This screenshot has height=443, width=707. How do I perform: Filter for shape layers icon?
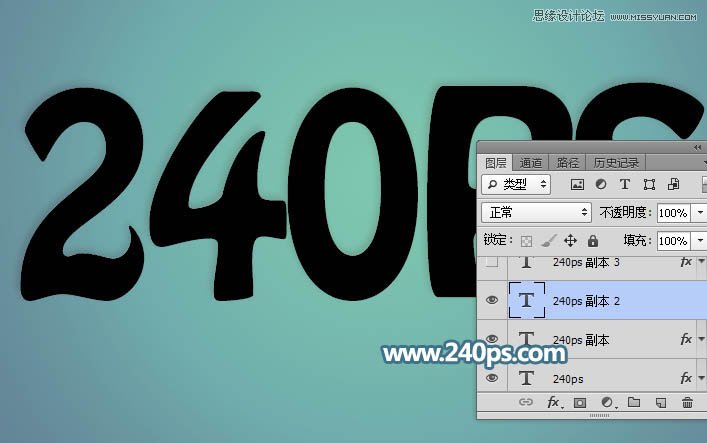(x=649, y=185)
